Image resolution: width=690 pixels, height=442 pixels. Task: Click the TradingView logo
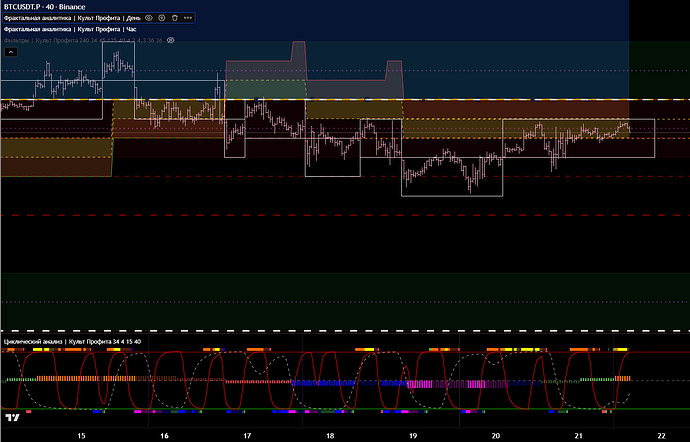tap(12, 420)
